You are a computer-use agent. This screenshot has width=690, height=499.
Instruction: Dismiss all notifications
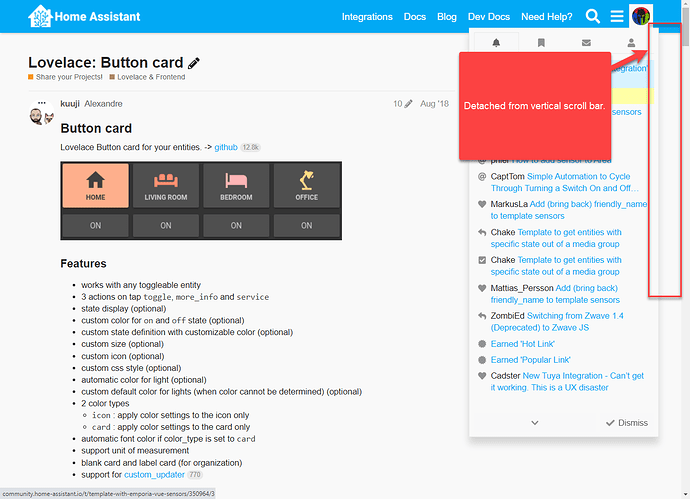tap(627, 423)
